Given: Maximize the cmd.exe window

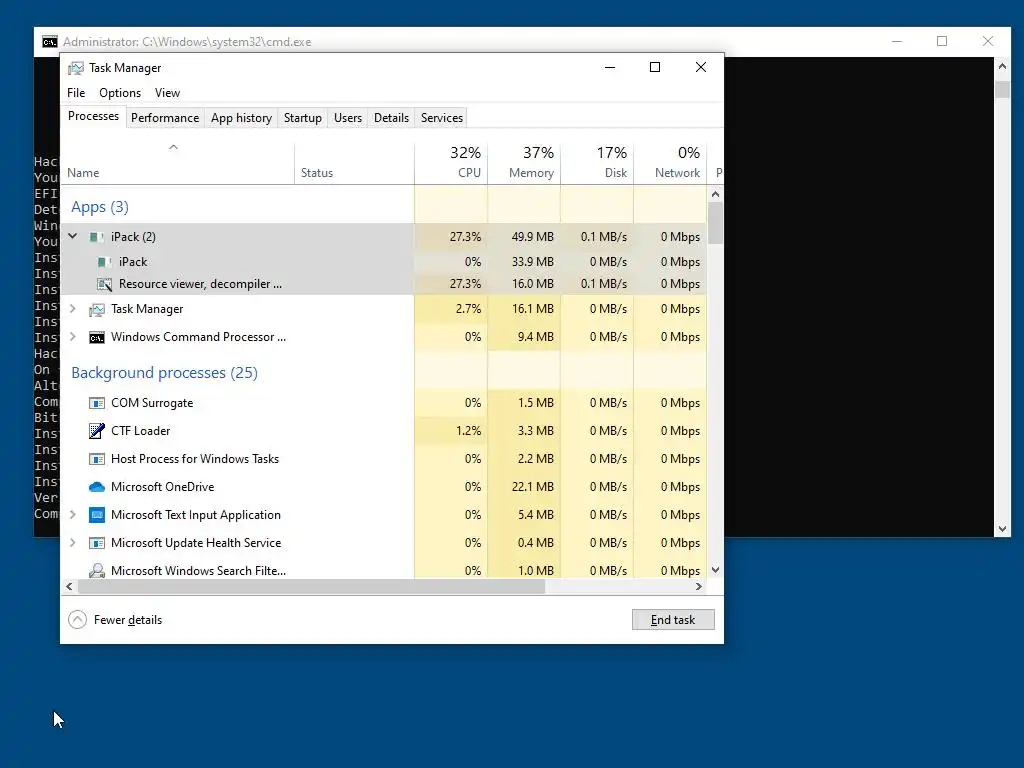Looking at the screenshot, I should [942, 41].
